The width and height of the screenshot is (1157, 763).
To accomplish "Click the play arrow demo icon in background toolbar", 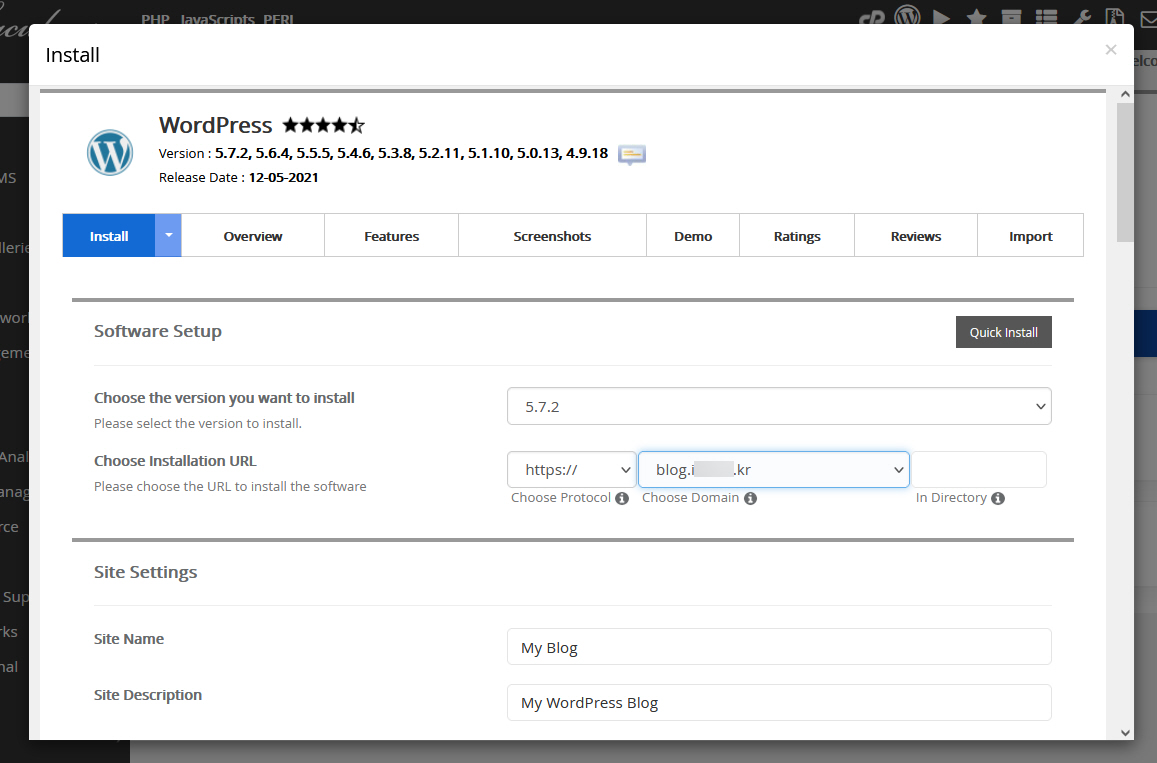I will (942, 17).
